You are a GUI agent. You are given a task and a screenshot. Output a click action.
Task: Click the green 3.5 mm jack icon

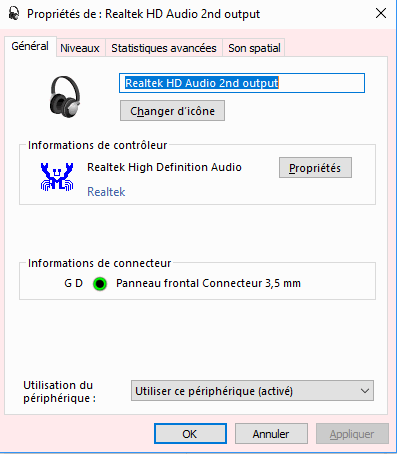[100, 284]
